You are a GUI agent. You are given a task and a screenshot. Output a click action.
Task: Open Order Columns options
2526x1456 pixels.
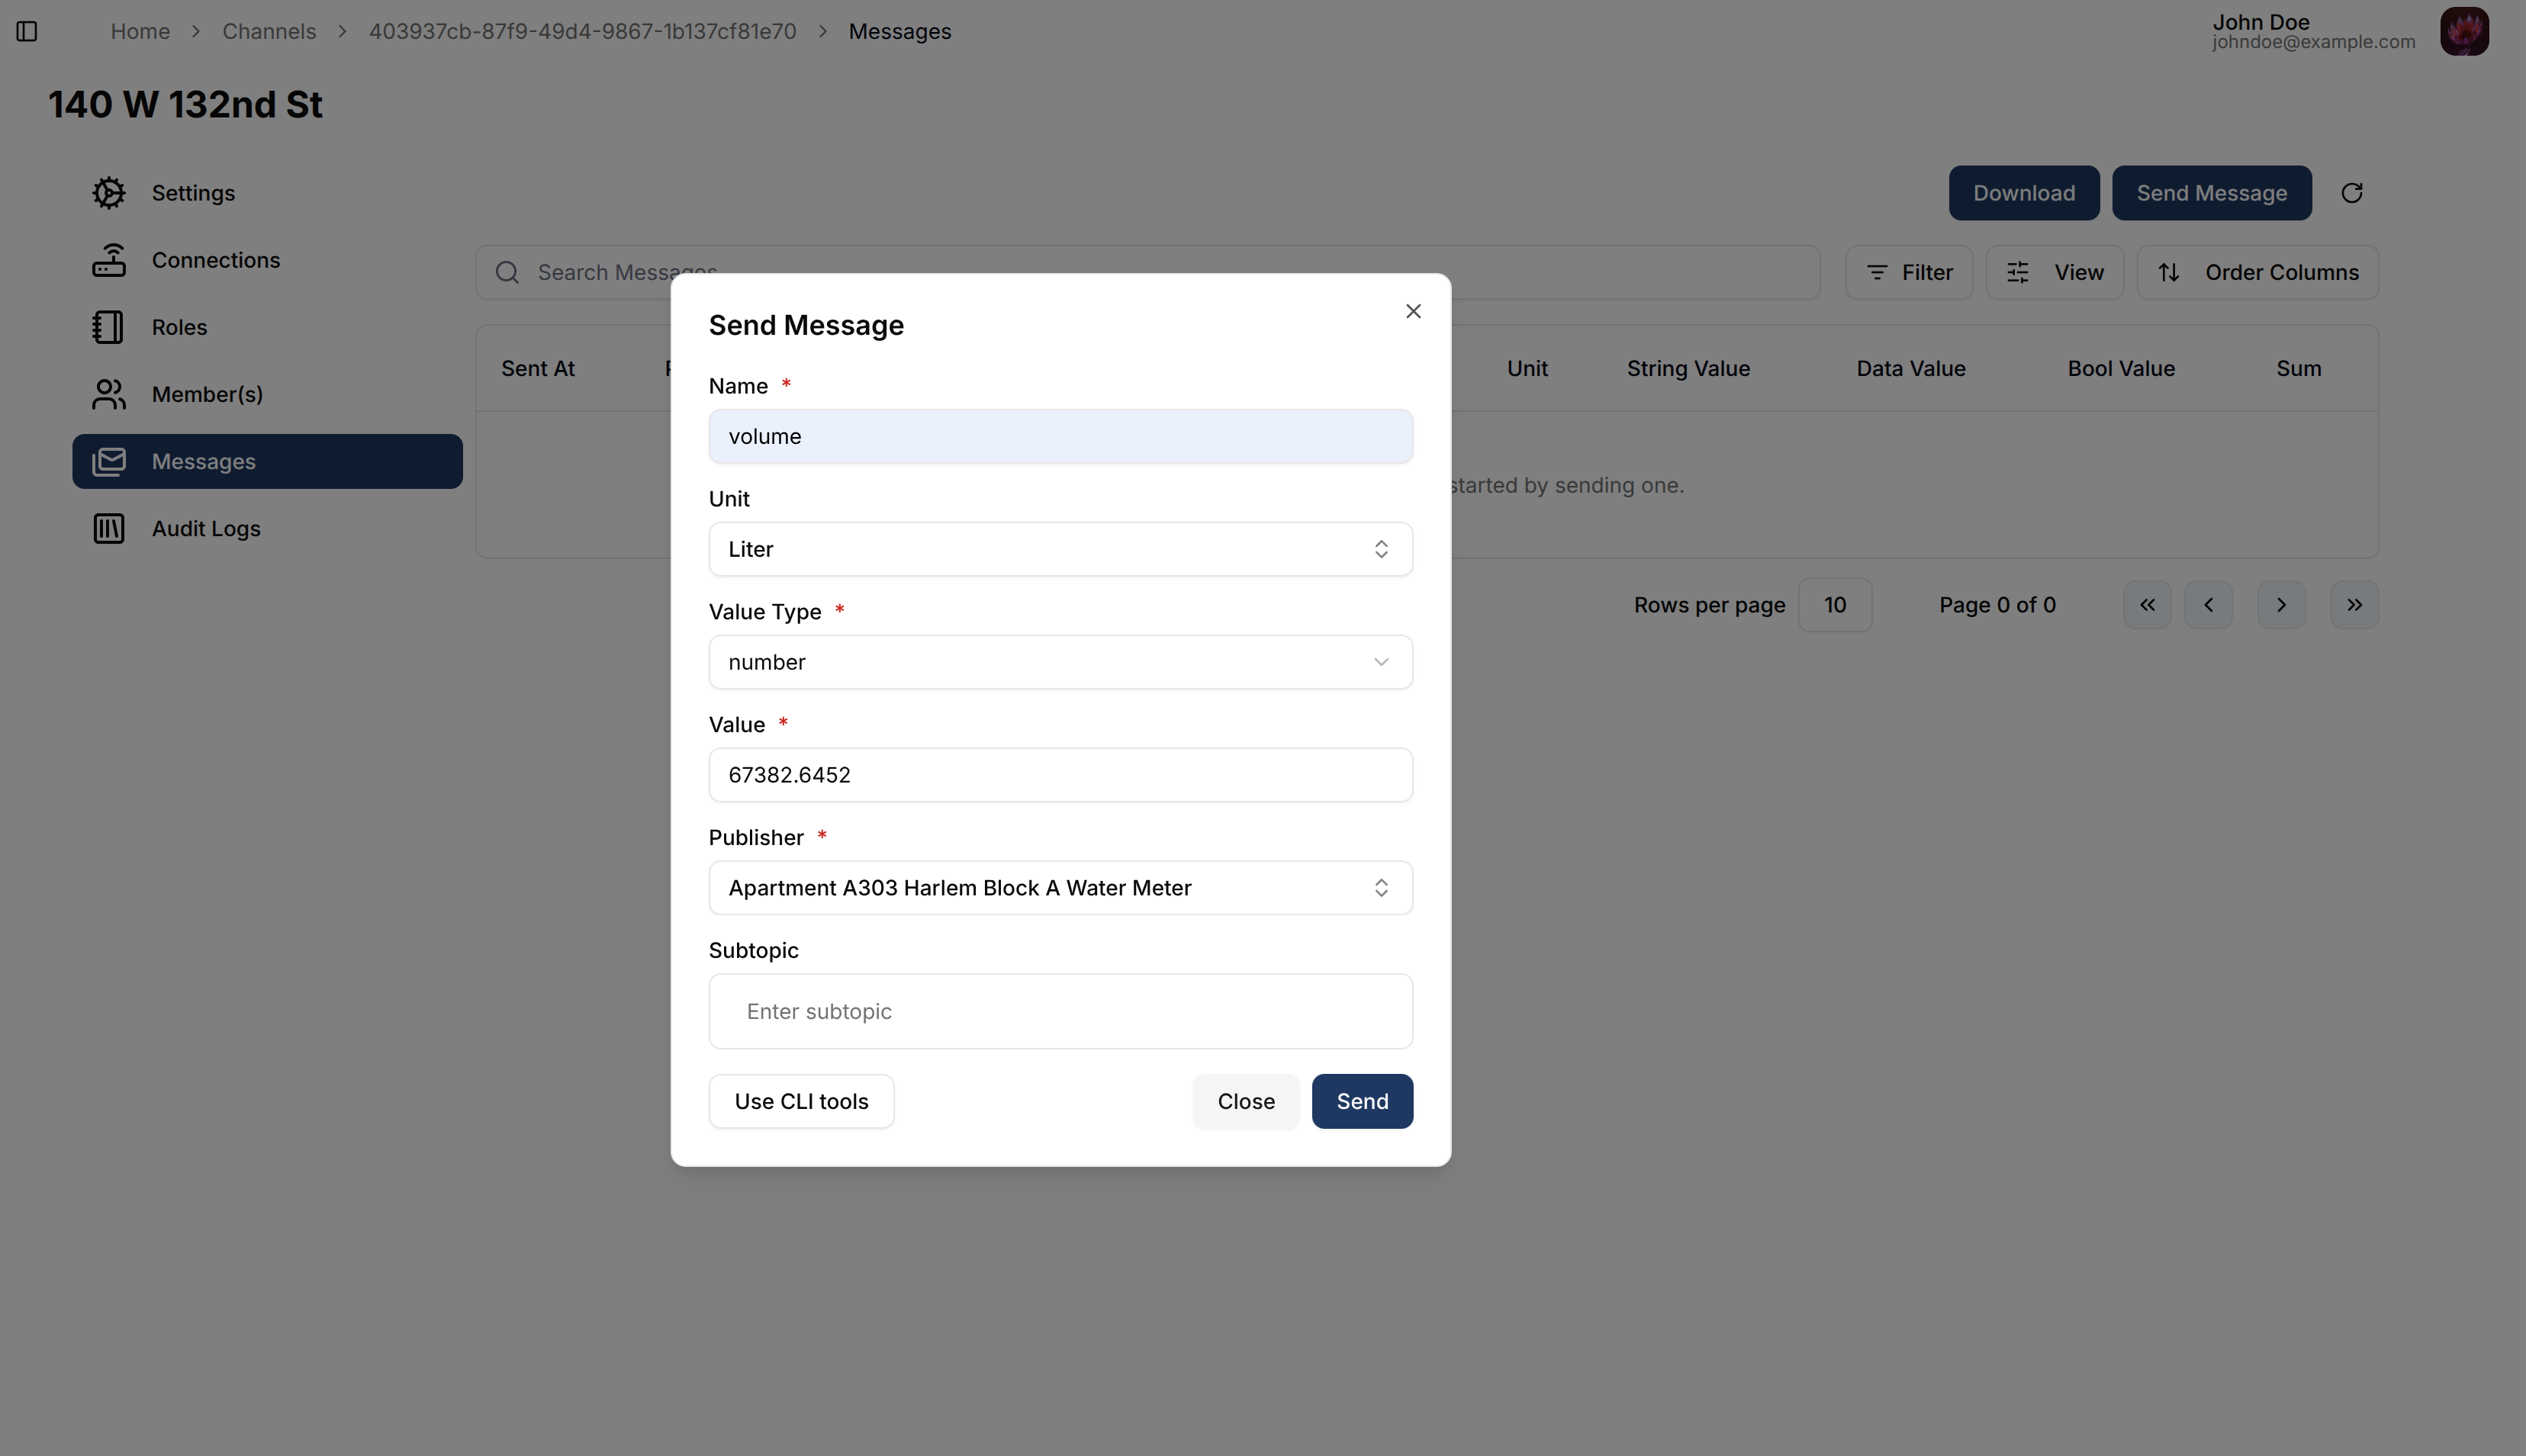[x=2257, y=272]
